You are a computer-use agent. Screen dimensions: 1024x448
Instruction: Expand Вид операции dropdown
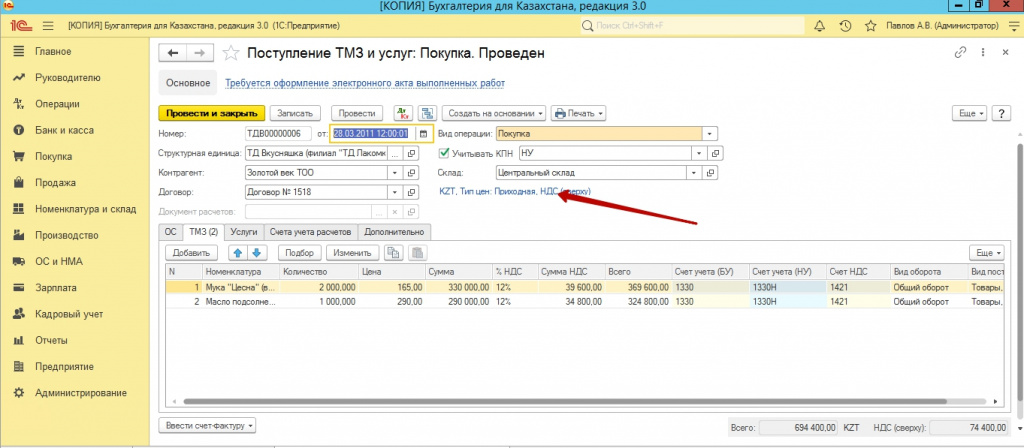pyautogui.click(x=709, y=133)
